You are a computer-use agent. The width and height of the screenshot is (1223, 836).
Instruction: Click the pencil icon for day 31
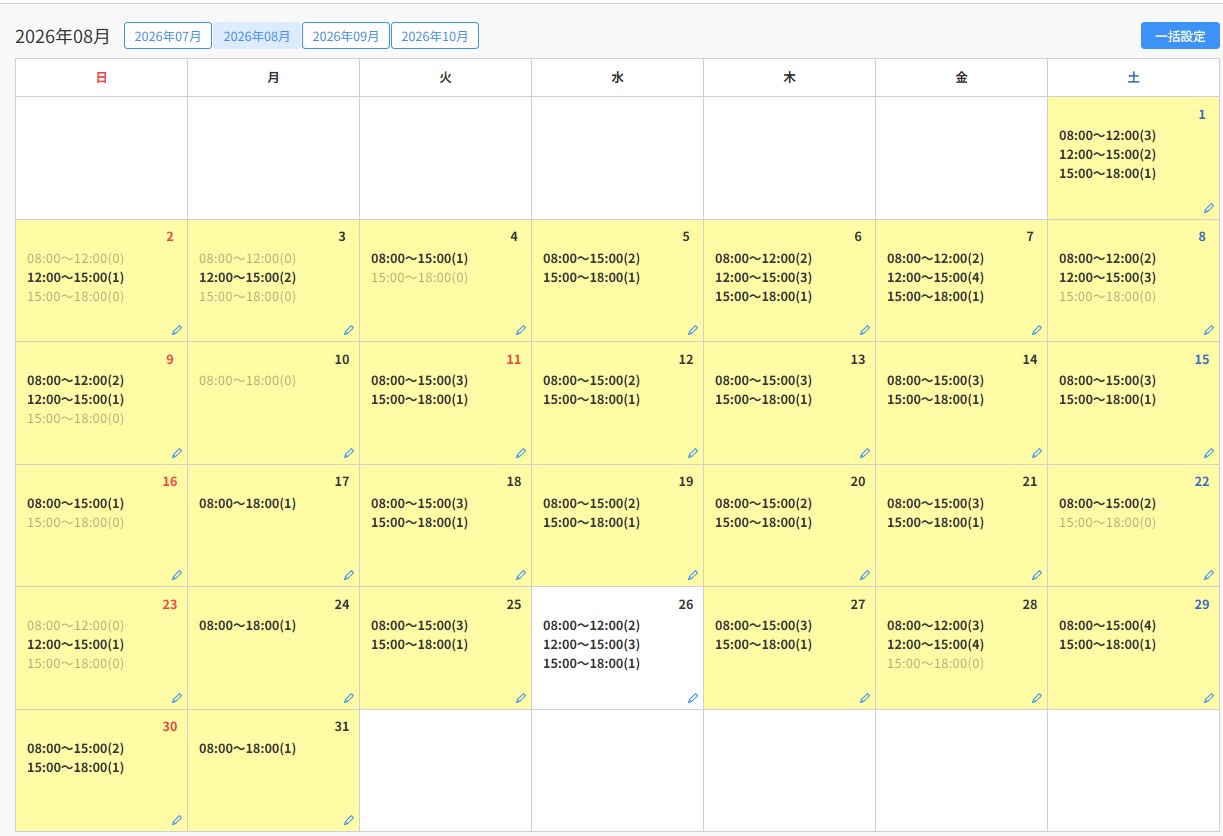pos(348,820)
